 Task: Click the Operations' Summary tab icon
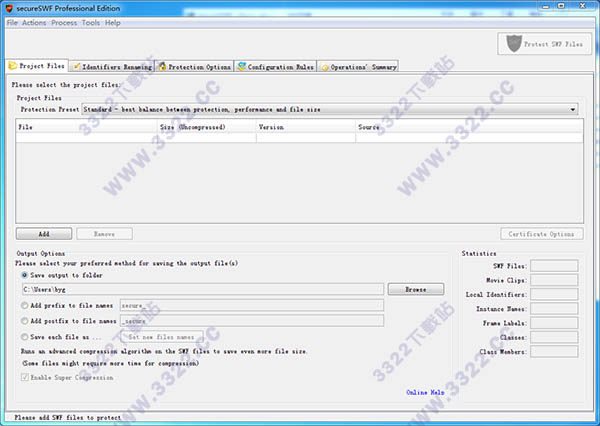[x=325, y=67]
